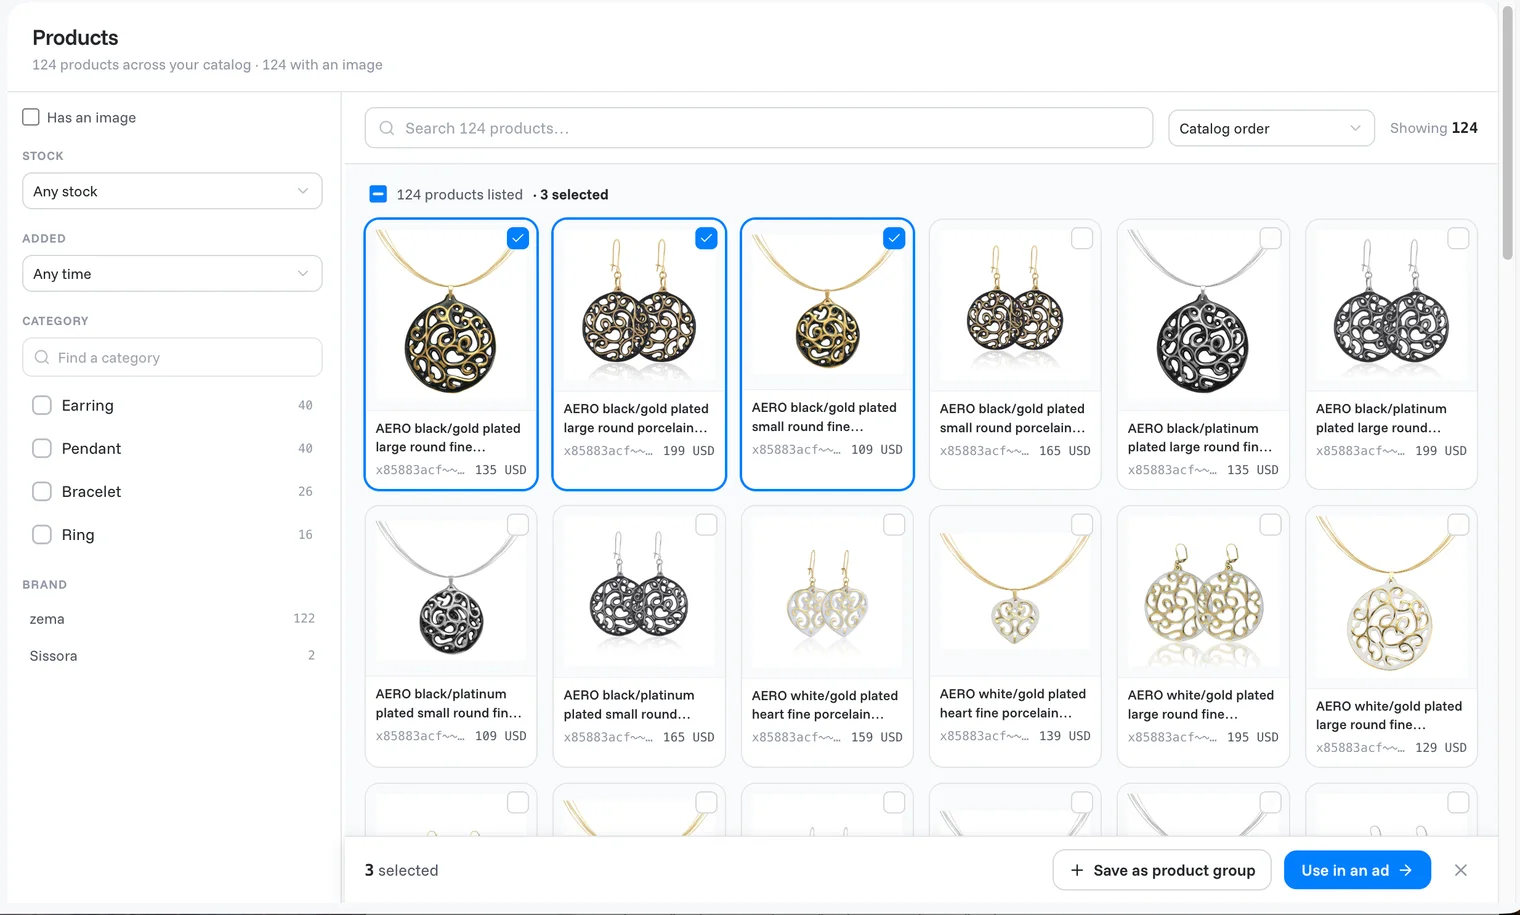Click the search magnifier icon in the products search bar
The width and height of the screenshot is (1520, 915).
[x=387, y=128]
